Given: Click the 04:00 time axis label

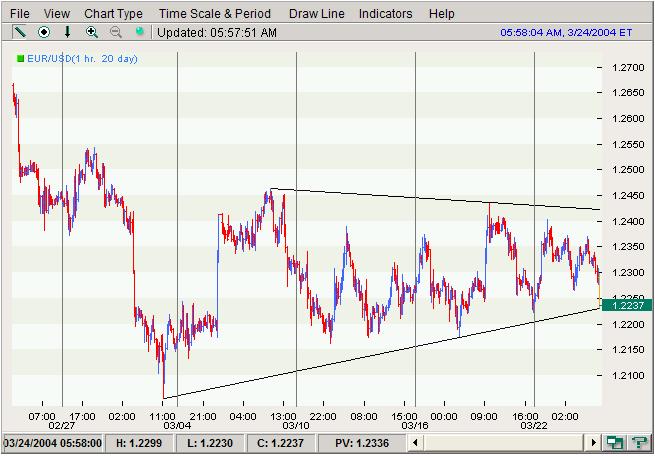Looking at the screenshot, I should coord(243,416).
